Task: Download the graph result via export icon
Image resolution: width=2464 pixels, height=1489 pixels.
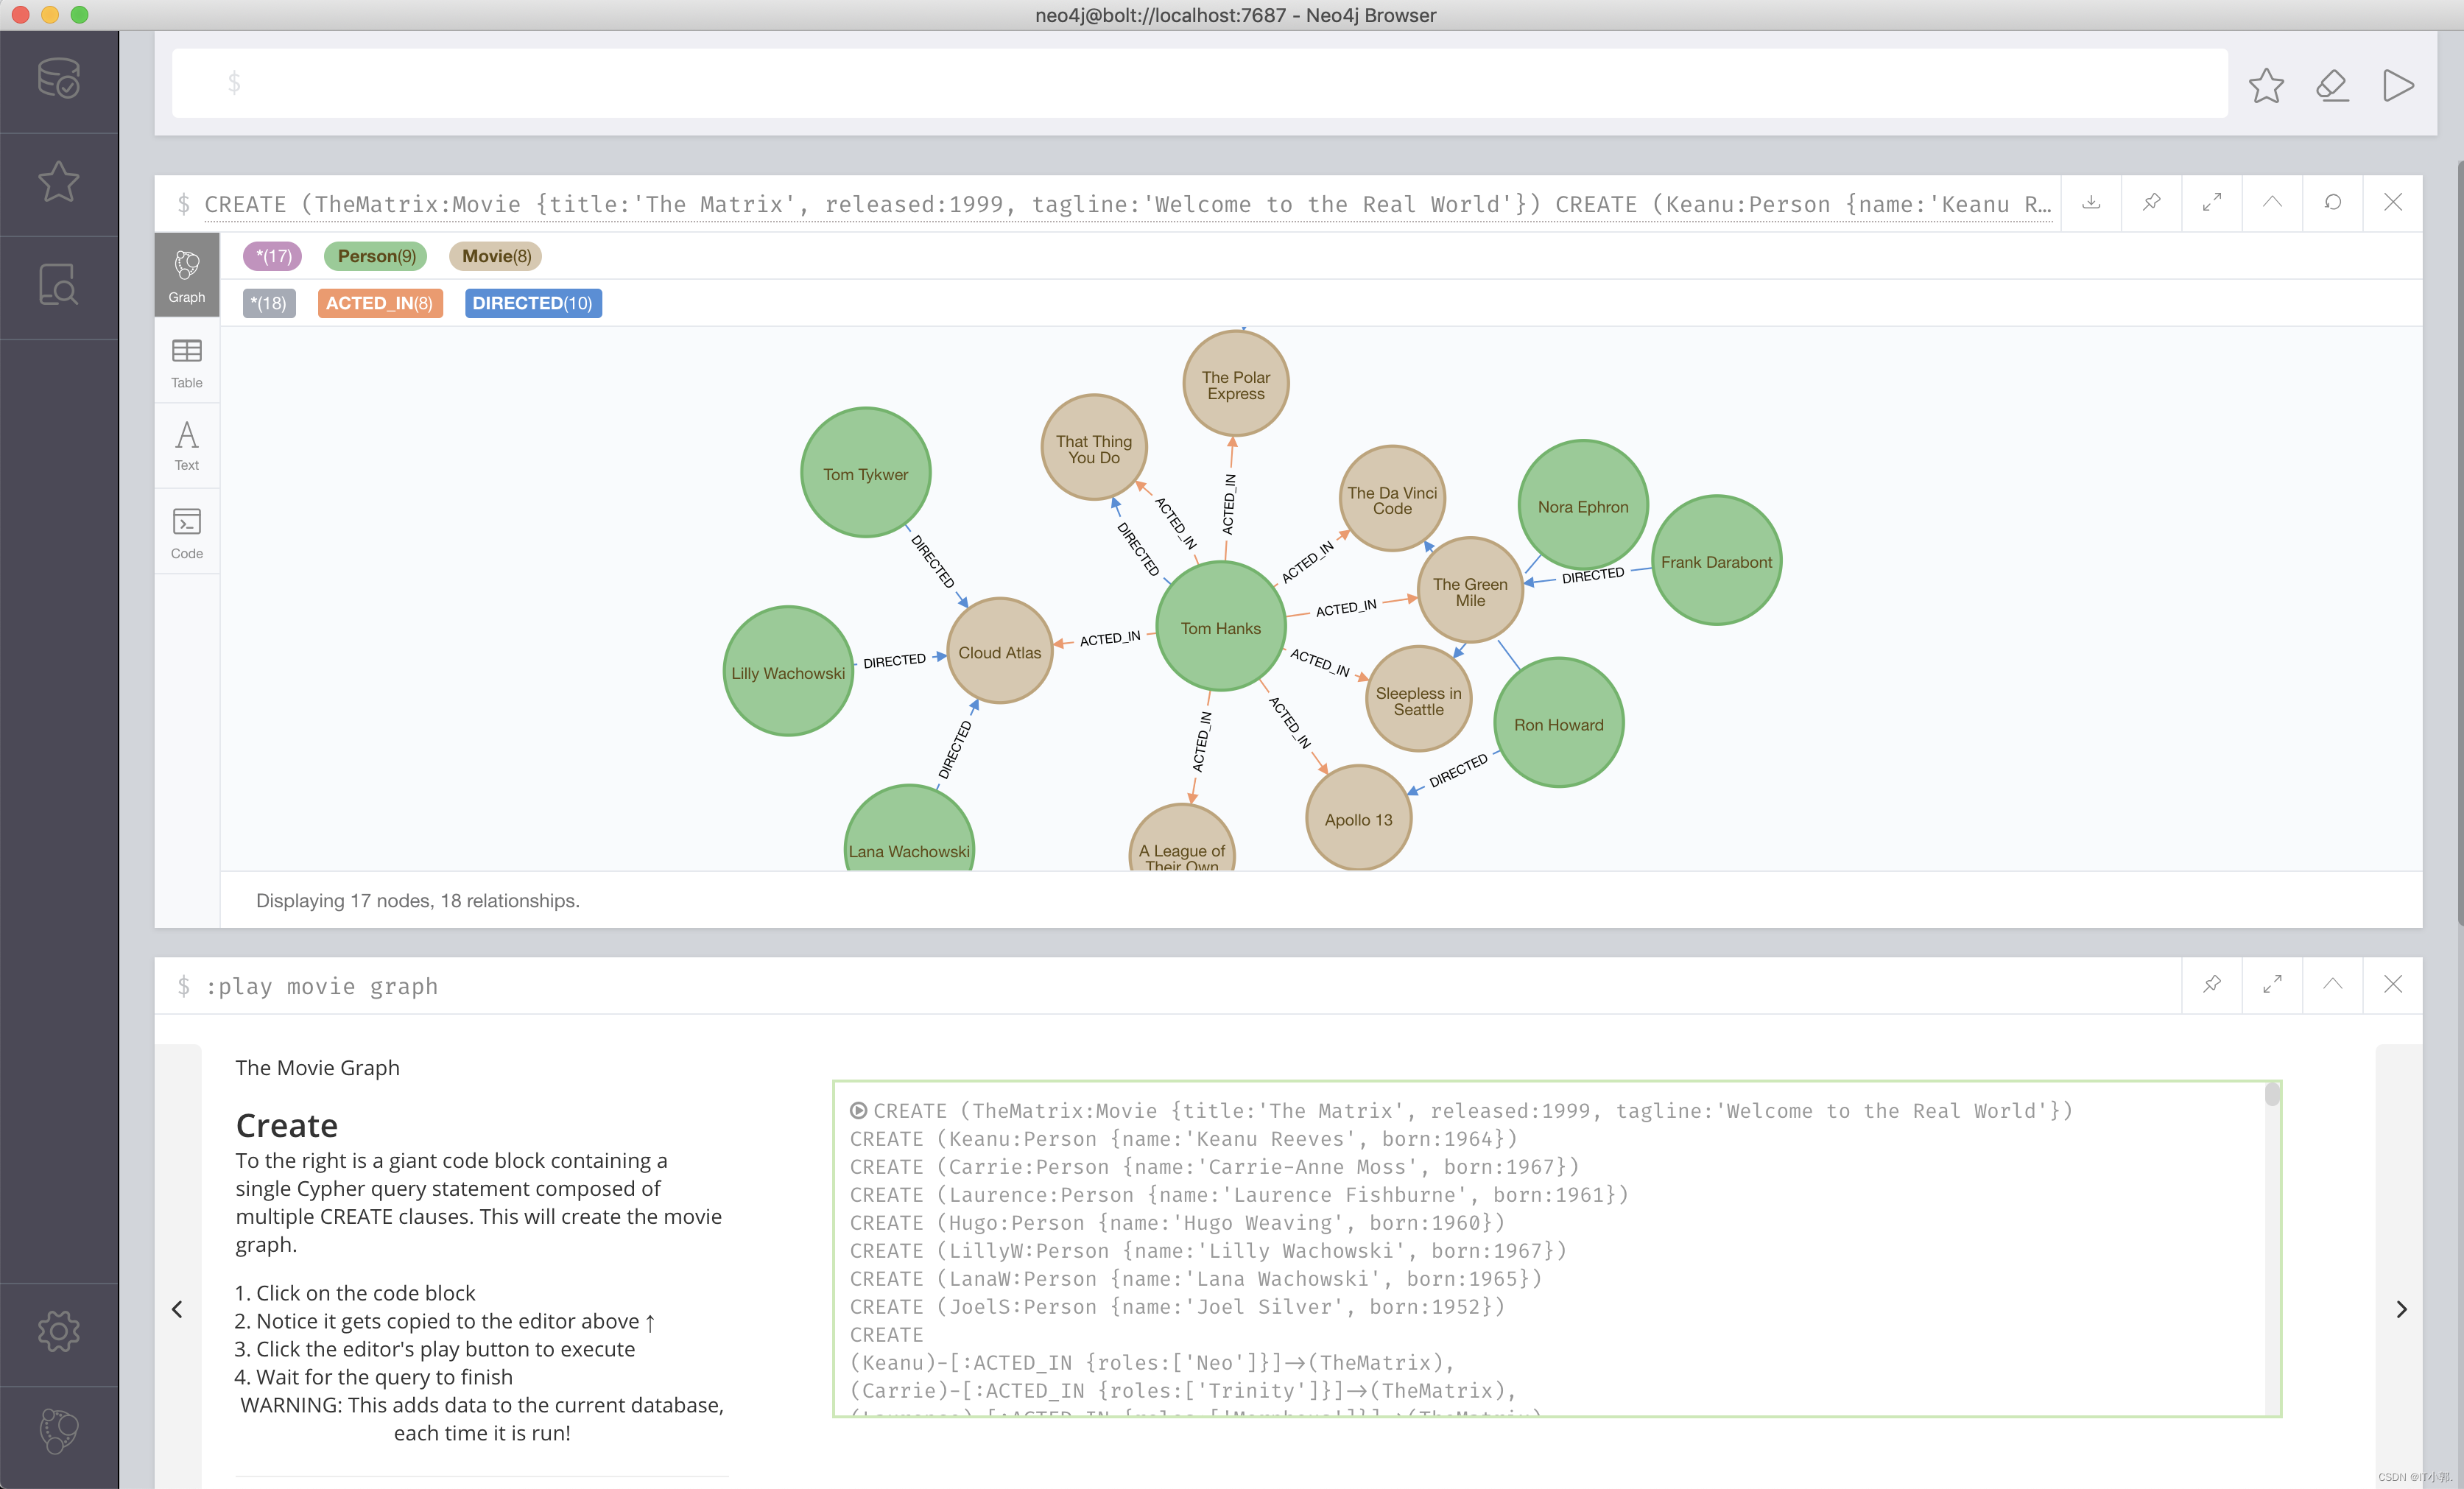Action: [x=2091, y=203]
